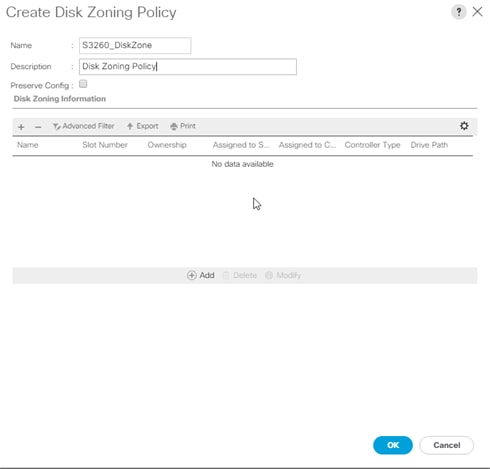
Task: Click the Disk Zoning Information heading
Action: [x=60, y=99]
